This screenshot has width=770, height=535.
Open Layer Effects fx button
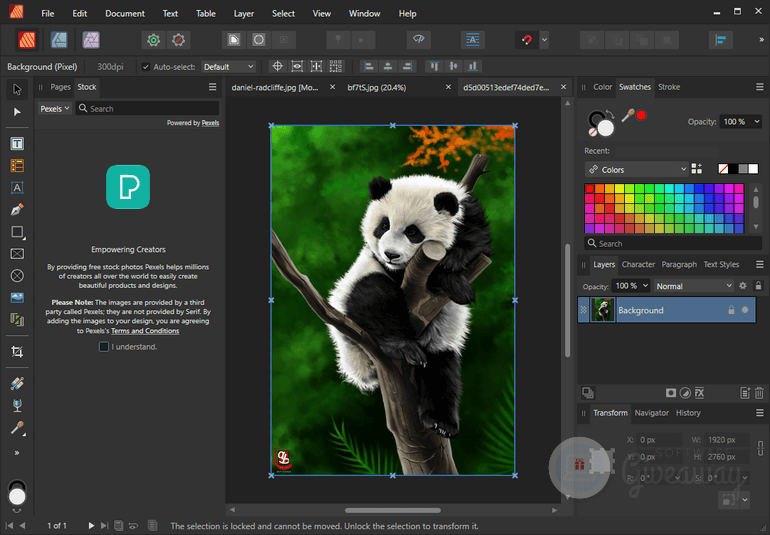point(699,393)
